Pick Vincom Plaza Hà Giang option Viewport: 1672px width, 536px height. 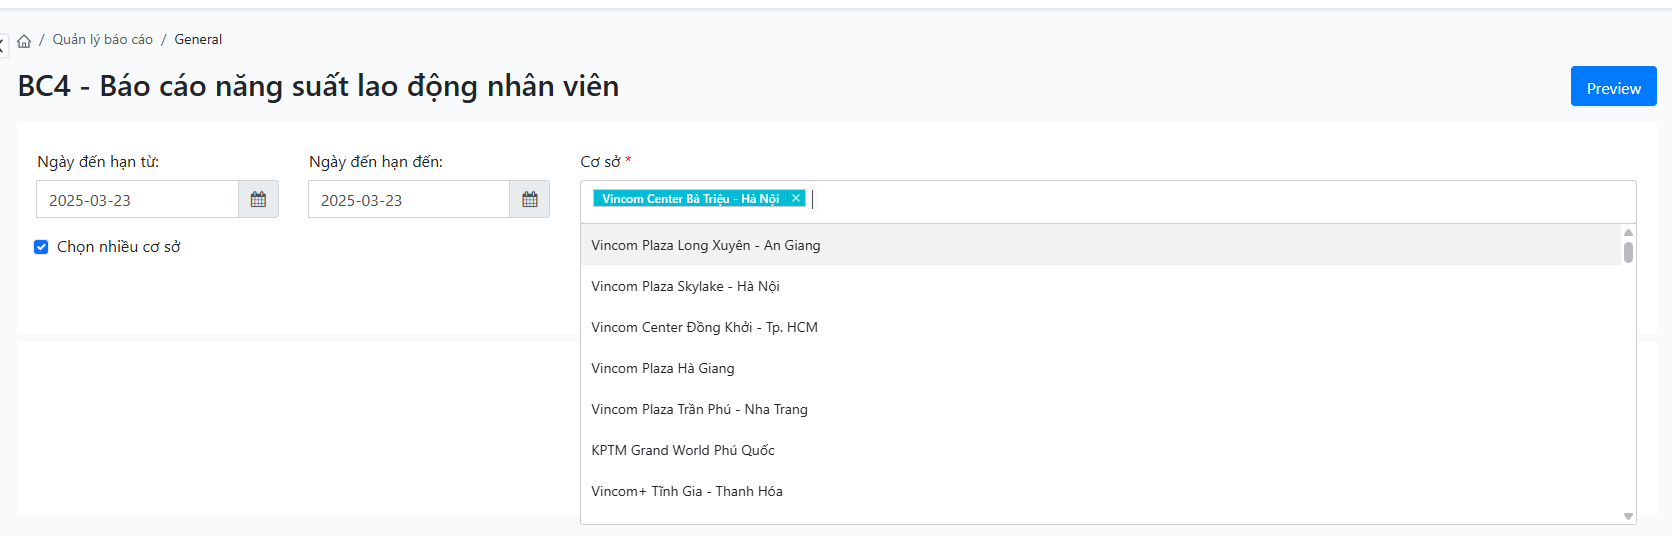[x=662, y=368]
